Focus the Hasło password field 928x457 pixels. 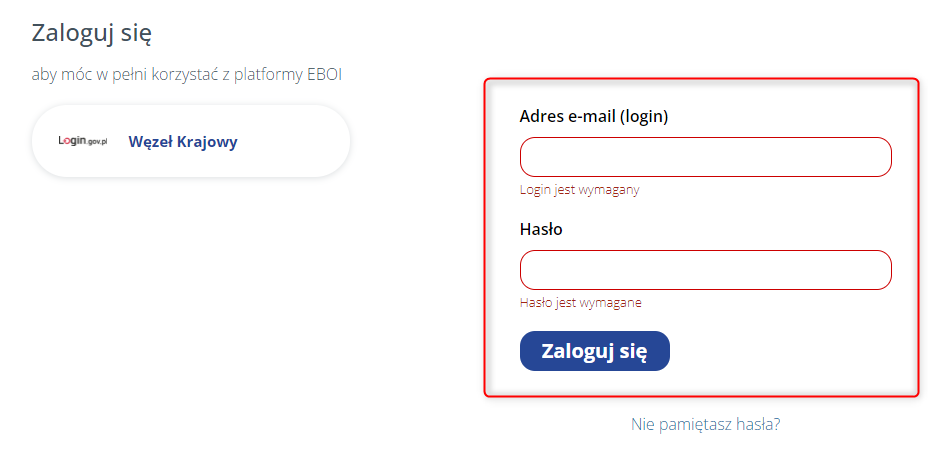705,270
